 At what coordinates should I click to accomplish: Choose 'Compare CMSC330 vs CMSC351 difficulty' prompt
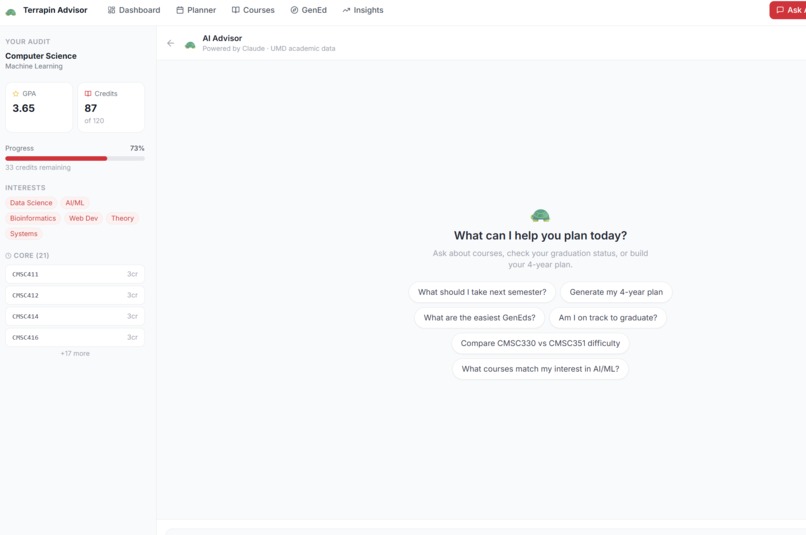coord(540,343)
